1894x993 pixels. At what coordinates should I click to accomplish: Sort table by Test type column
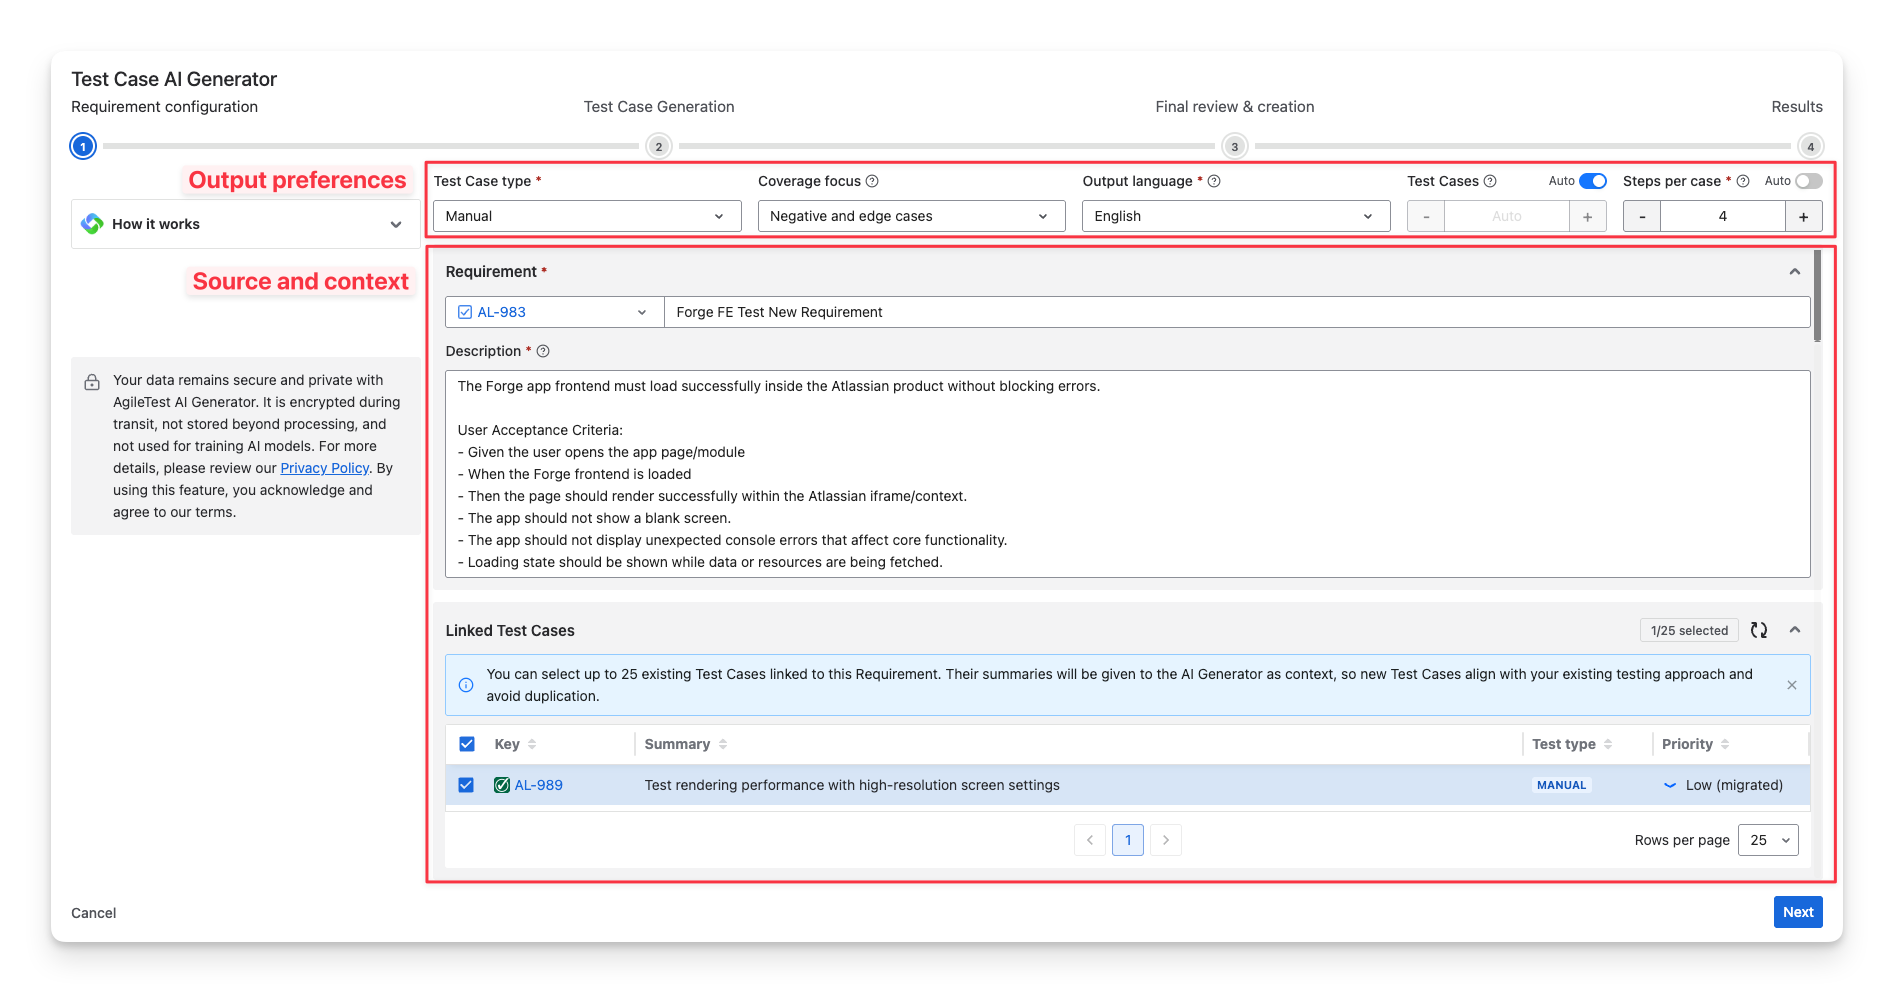1608,744
